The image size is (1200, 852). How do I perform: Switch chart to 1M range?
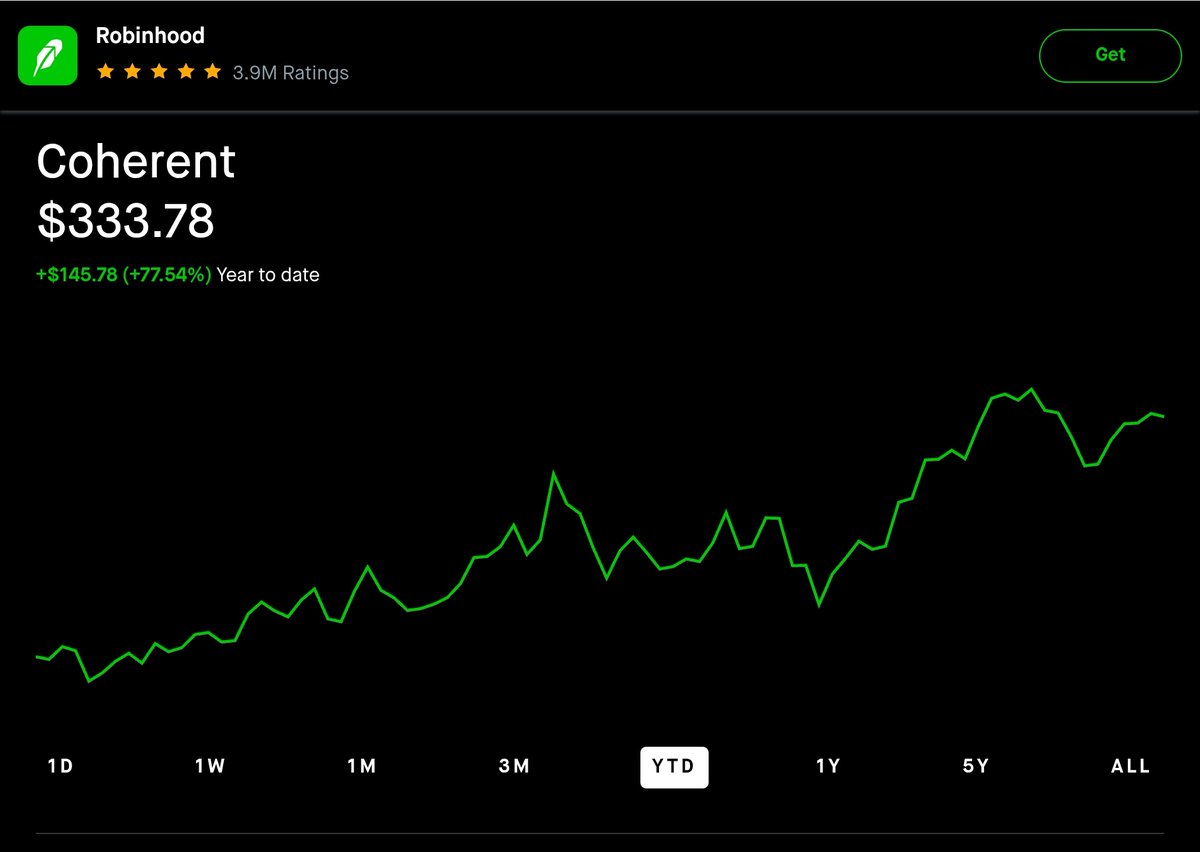362,767
